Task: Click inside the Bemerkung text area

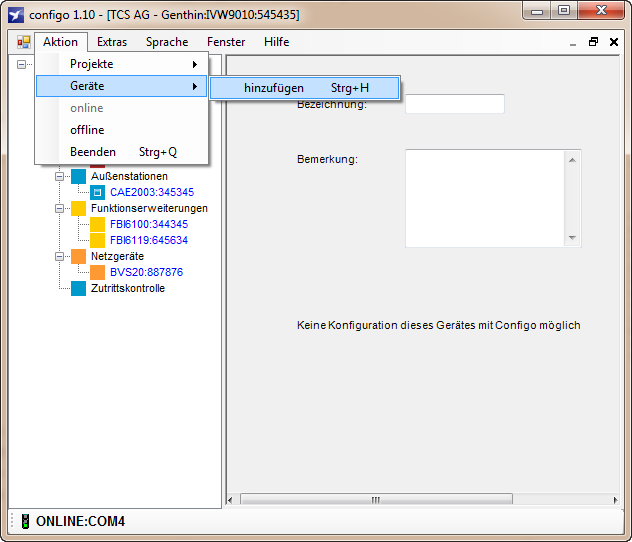Action: (x=485, y=198)
